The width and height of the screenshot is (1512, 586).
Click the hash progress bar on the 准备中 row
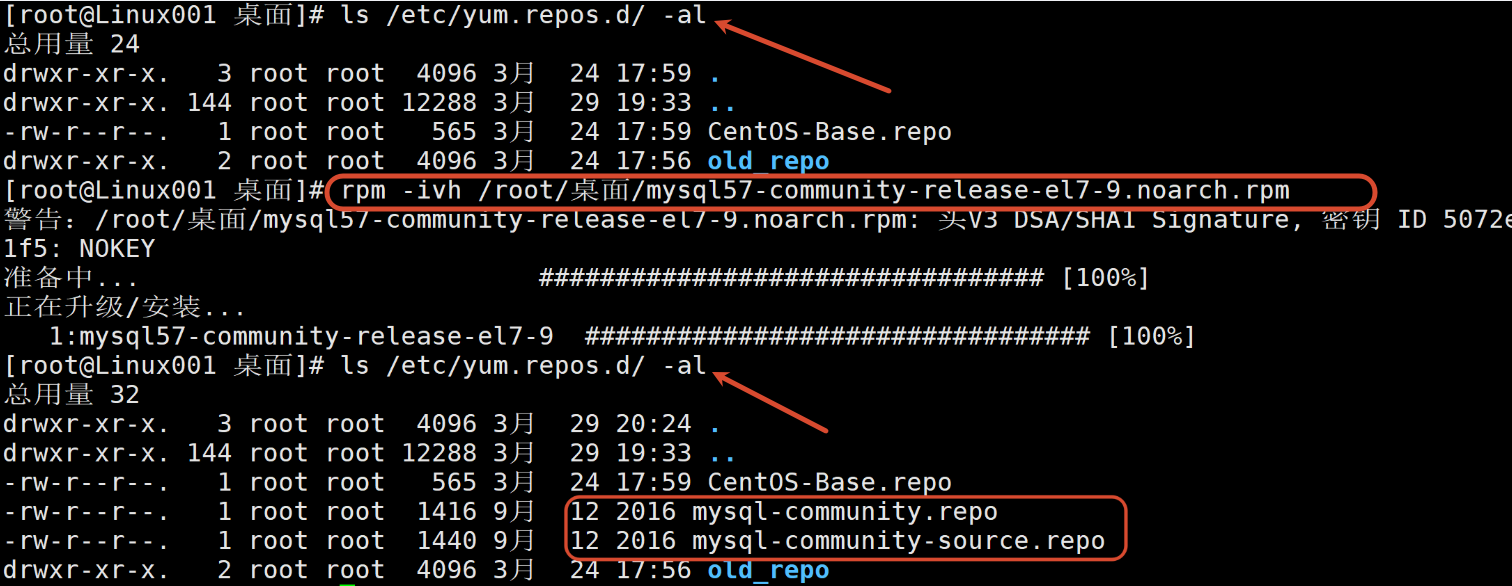click(x=791, y=278)
